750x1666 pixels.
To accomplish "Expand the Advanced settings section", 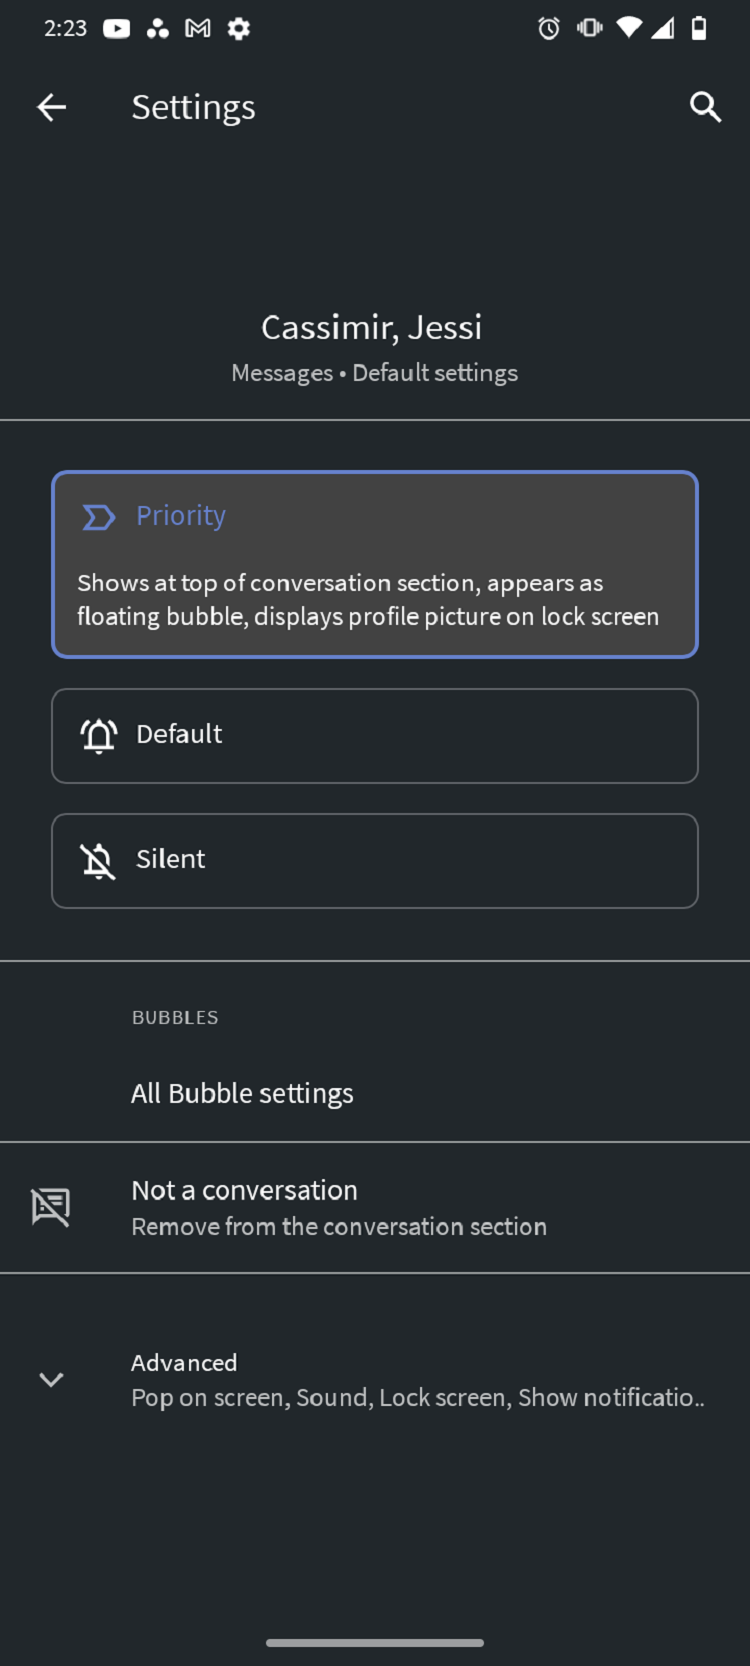I will [x=375, y=1379].
